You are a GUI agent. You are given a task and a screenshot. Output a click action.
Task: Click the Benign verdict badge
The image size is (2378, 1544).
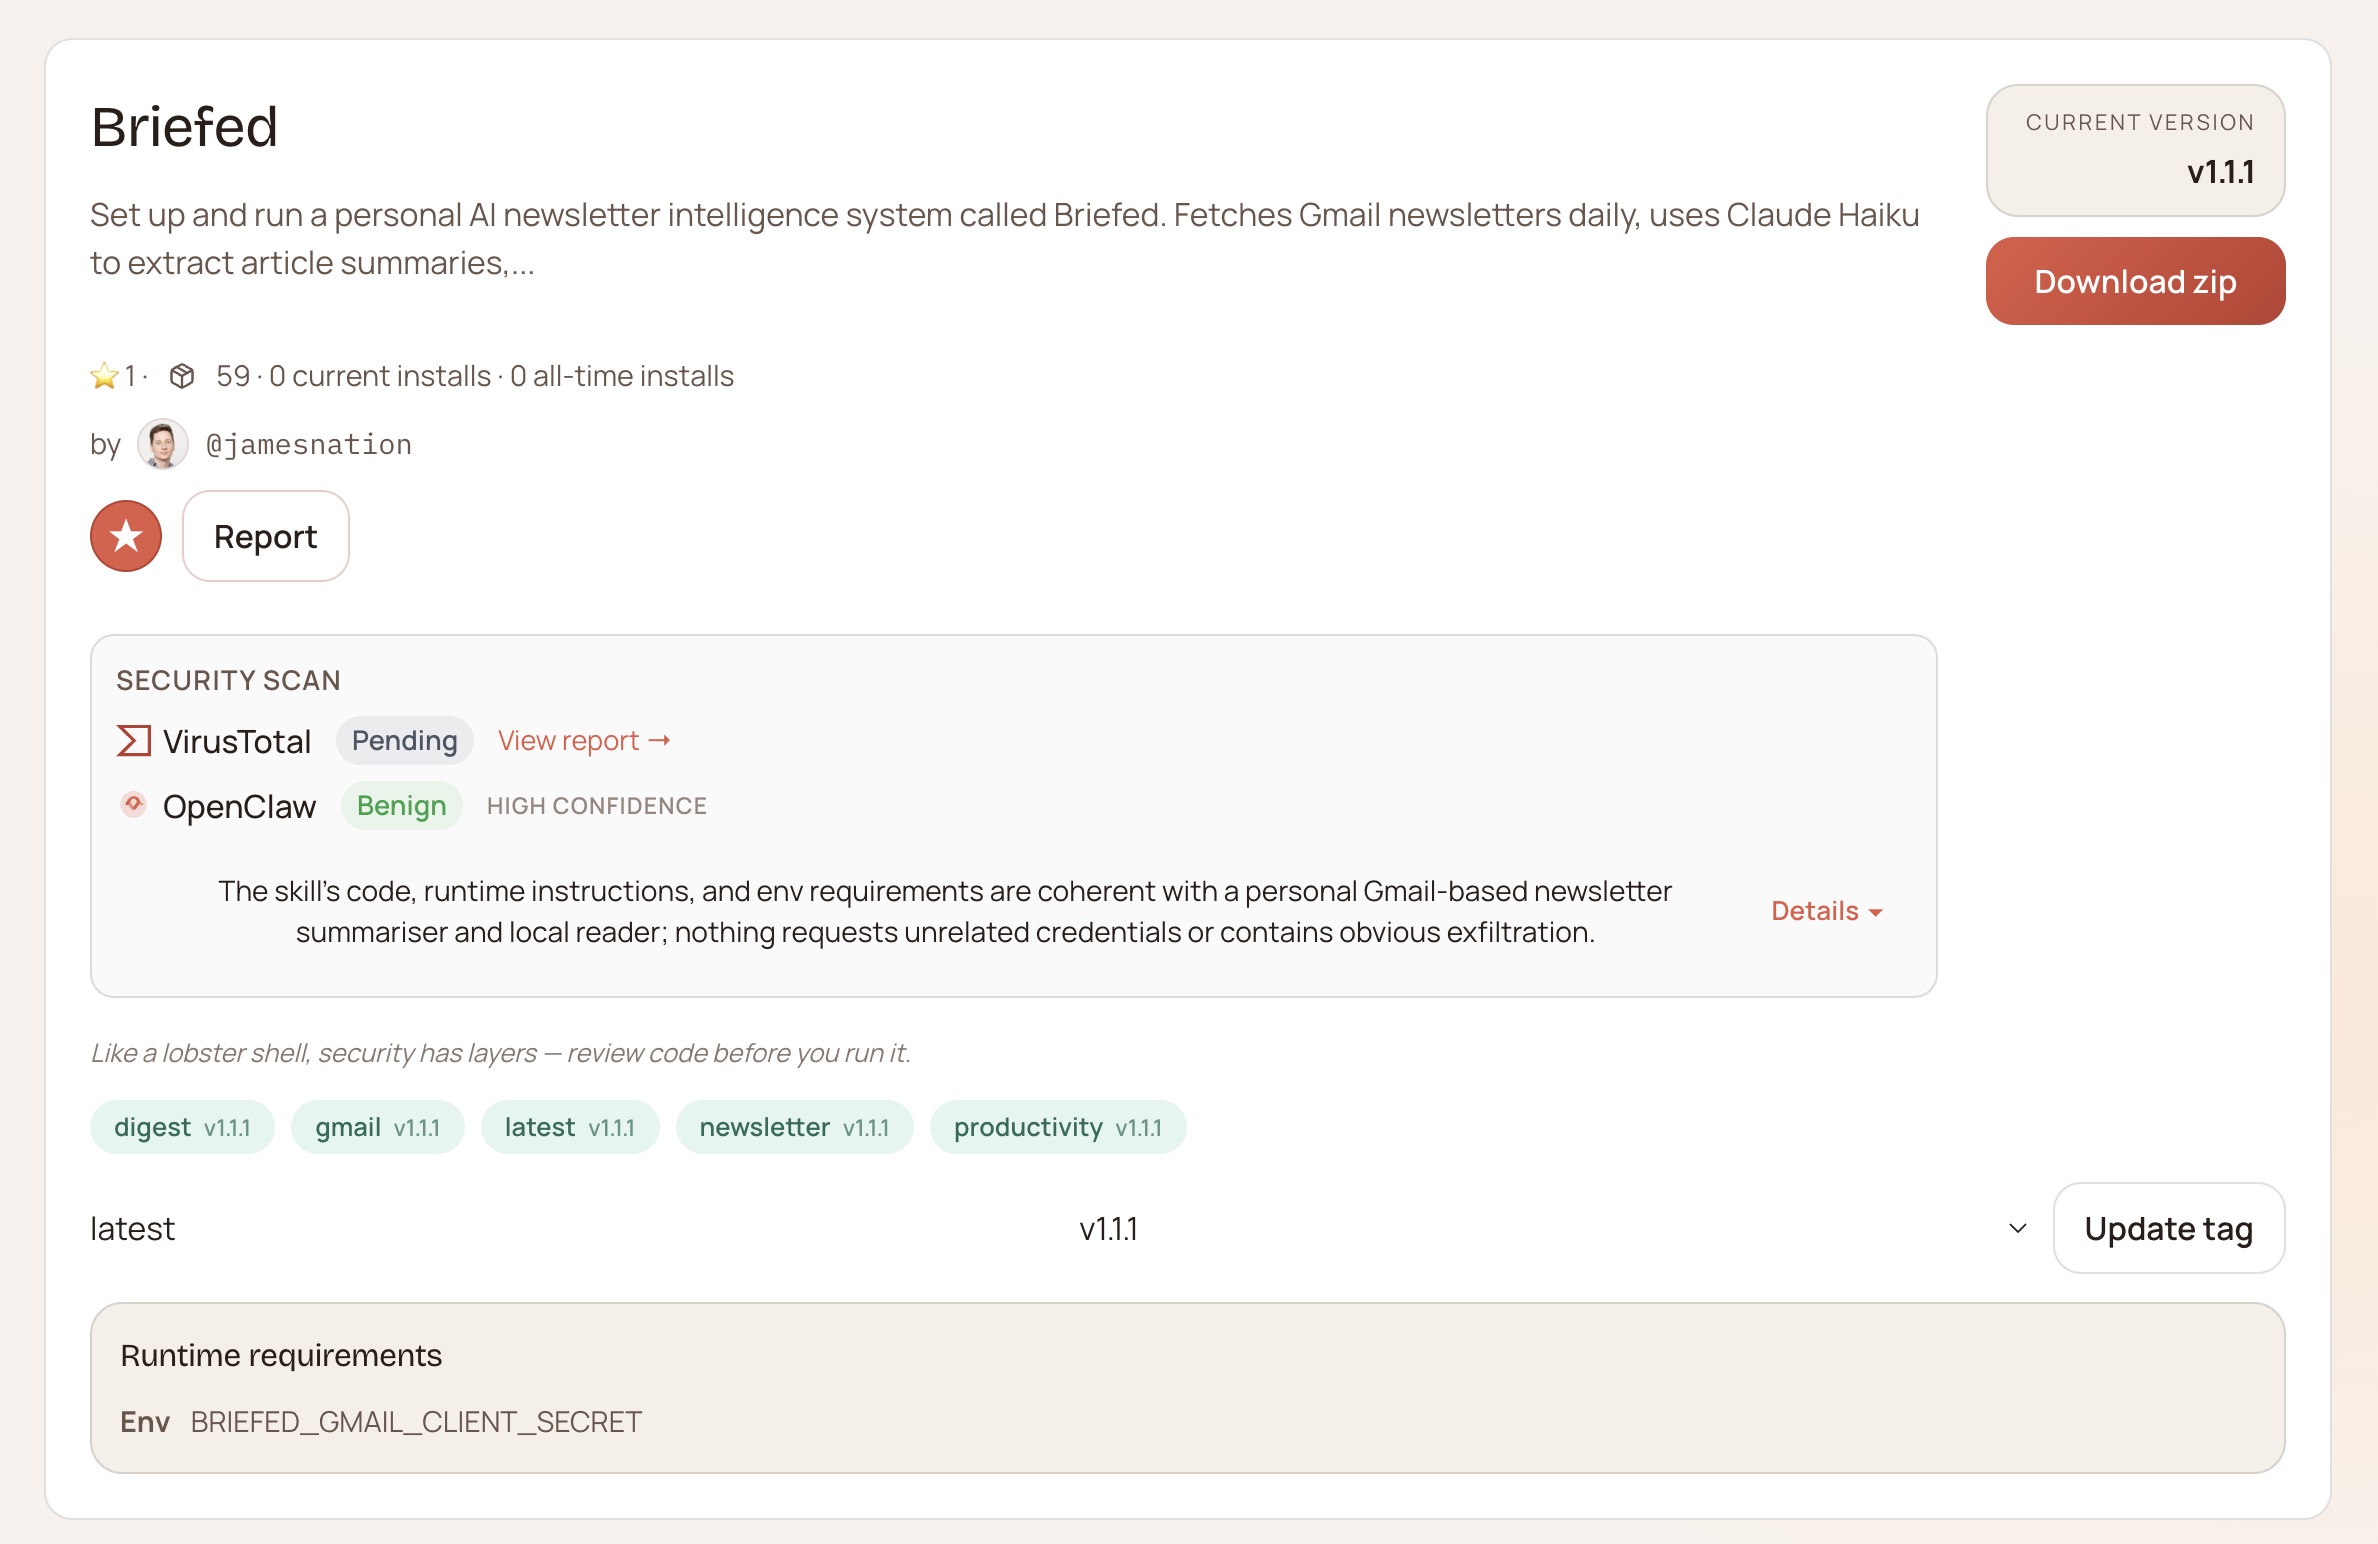click(x=401, y=805)
